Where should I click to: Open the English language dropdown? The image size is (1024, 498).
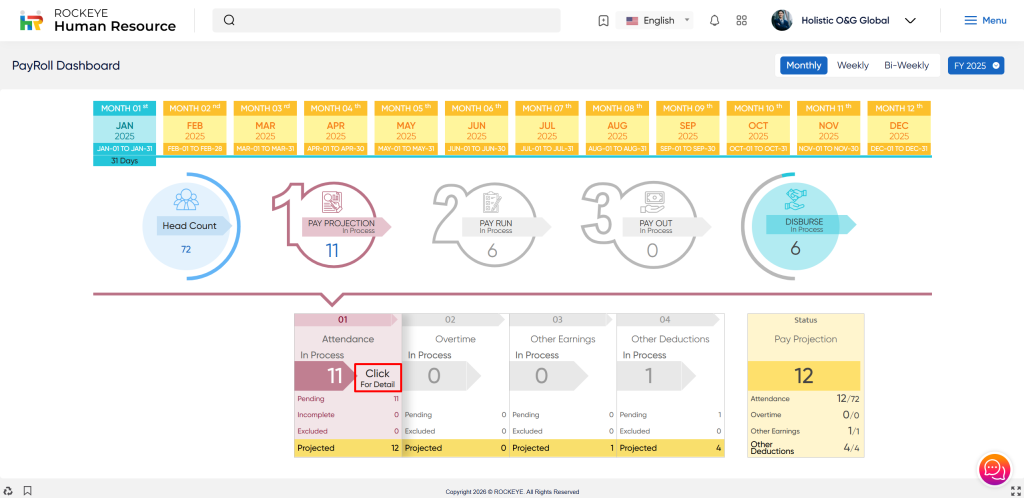(x=657, y=20)
